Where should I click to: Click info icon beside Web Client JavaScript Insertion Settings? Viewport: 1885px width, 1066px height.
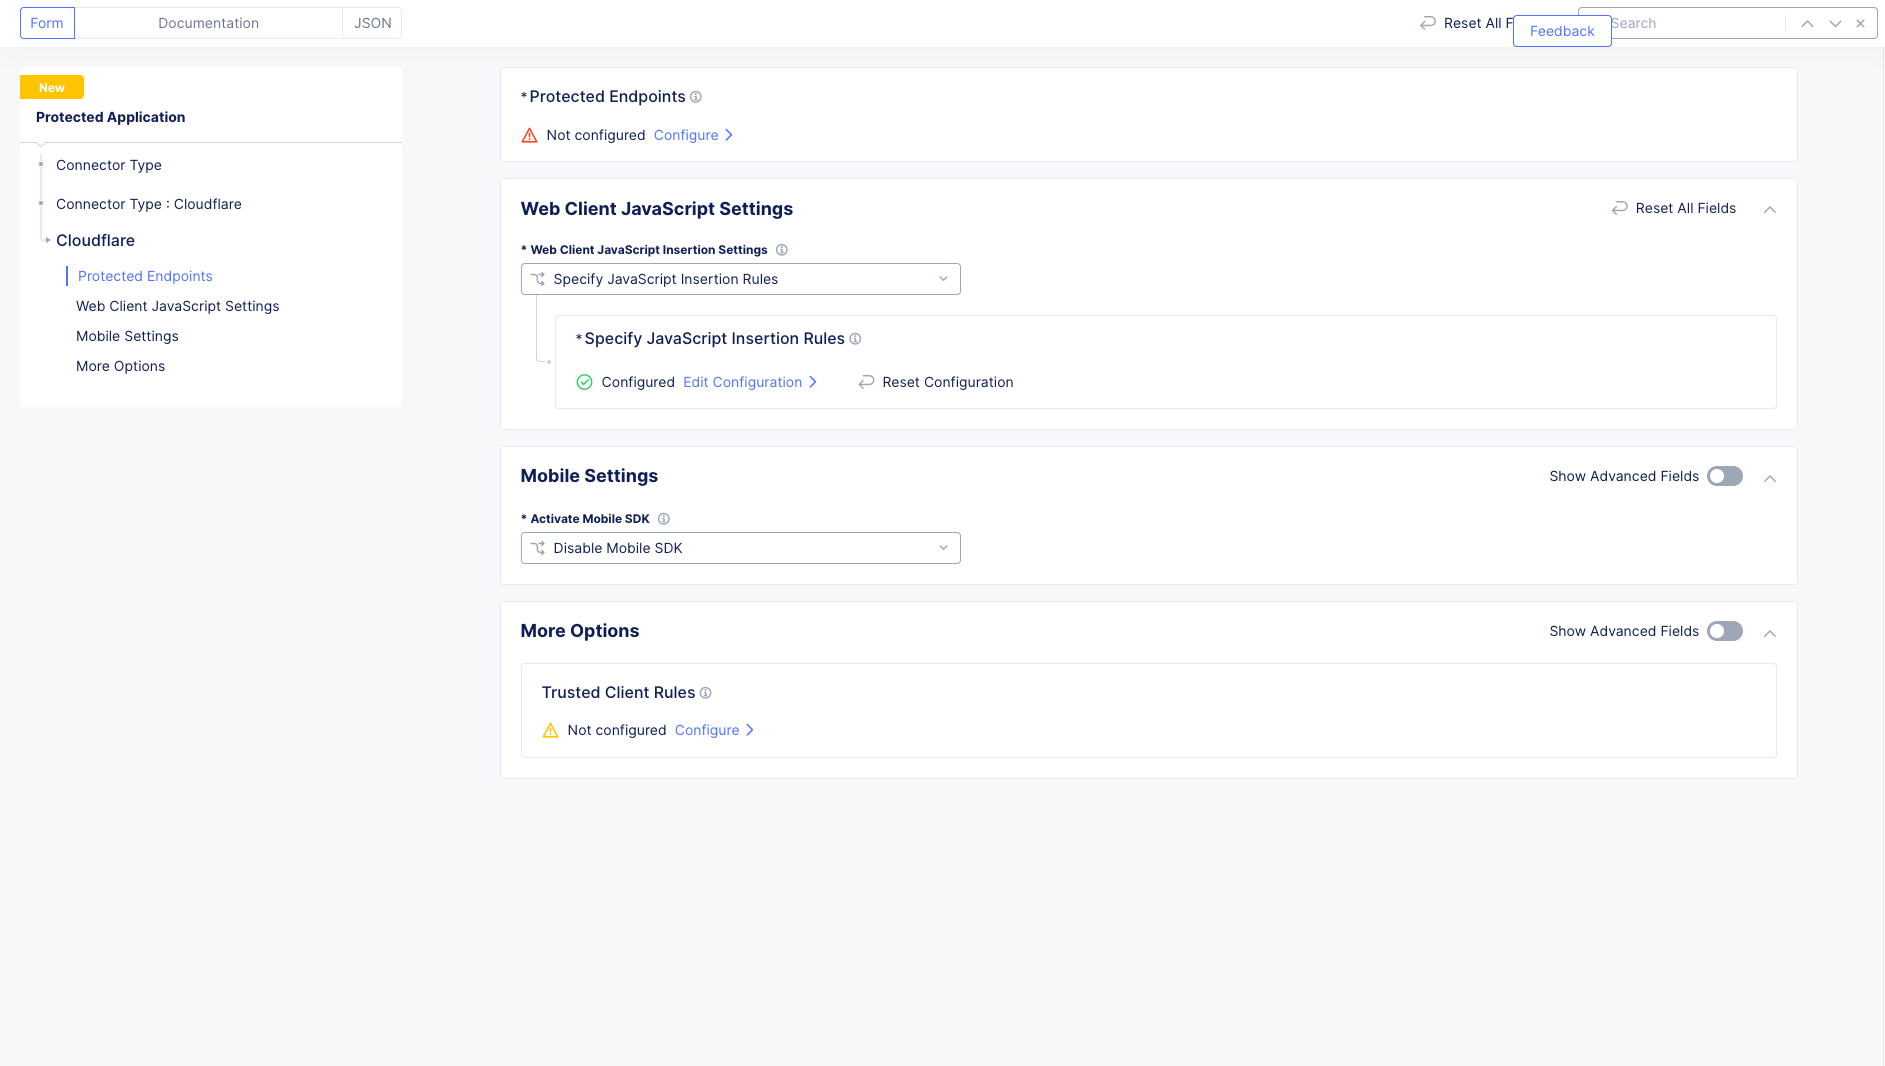coord(782,250)
